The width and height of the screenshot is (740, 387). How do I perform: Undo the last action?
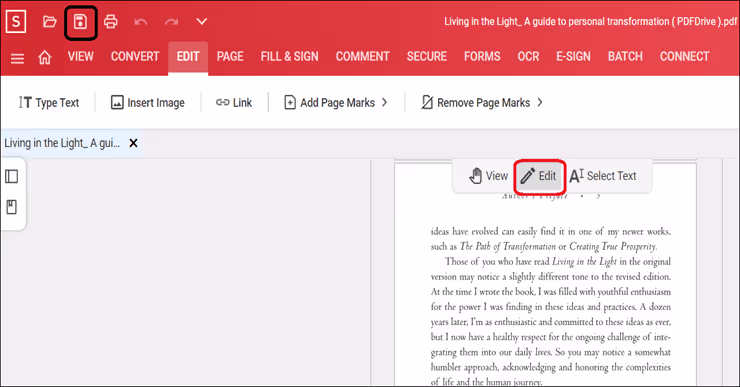[x=141, y=22]
